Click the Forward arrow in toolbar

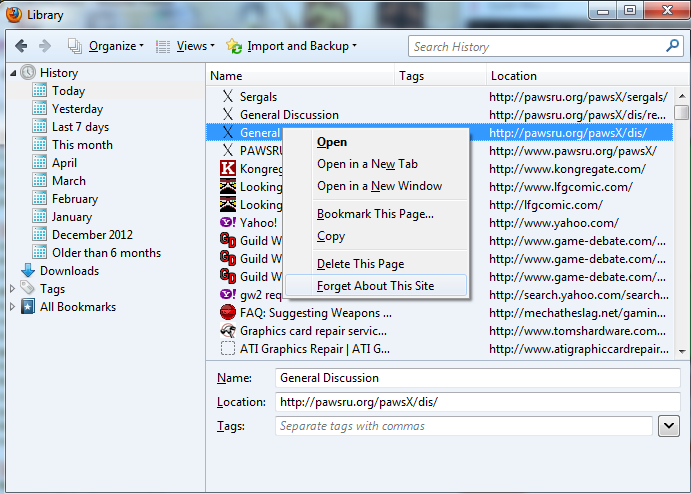click(45, 46)
